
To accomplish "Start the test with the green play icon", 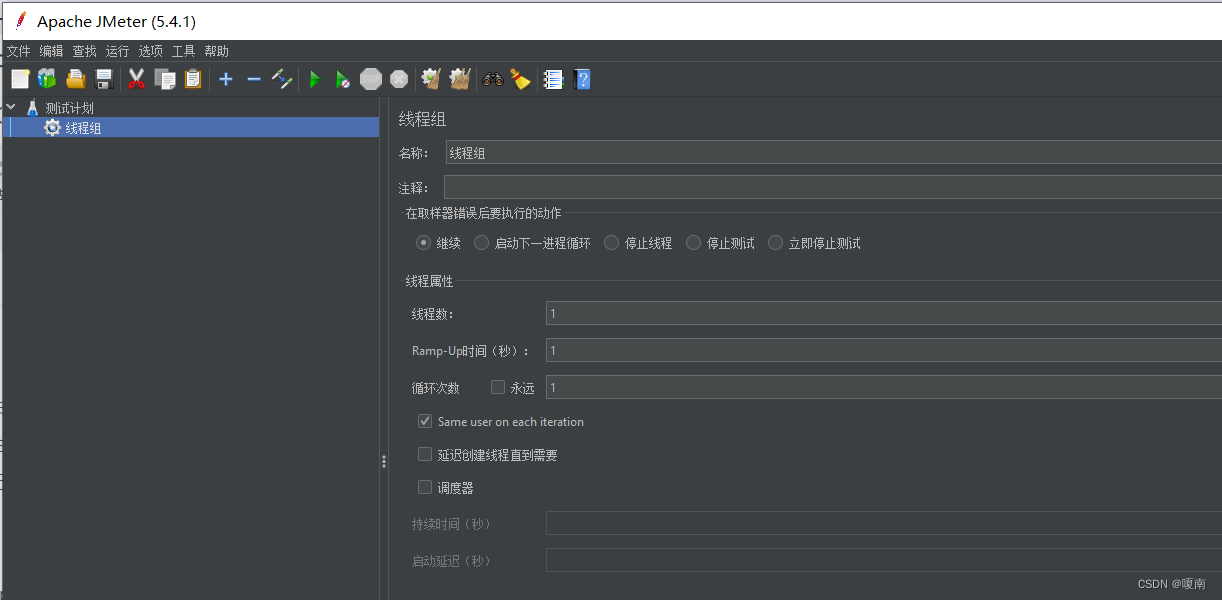I will coord(315,79).
